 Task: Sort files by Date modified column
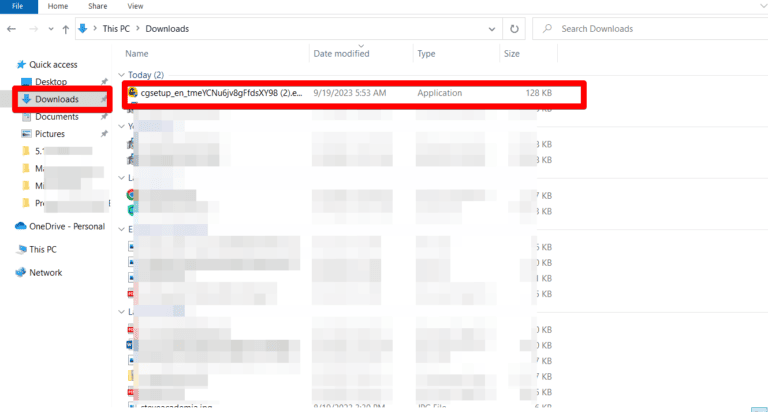pyautogui.click(x=341, y=53)
